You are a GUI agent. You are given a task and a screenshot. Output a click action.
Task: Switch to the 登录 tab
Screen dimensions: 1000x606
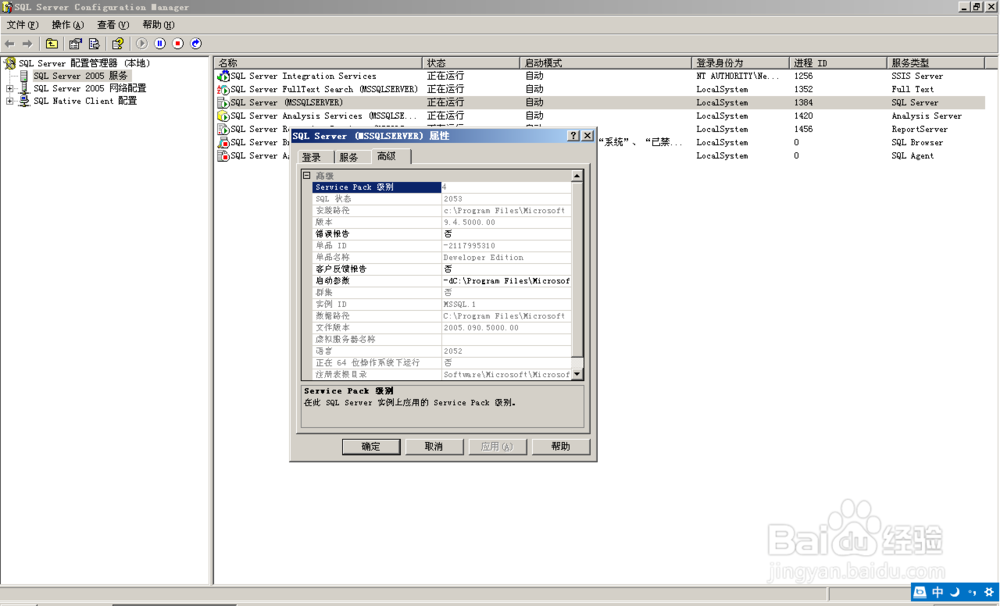pos(313,156)
